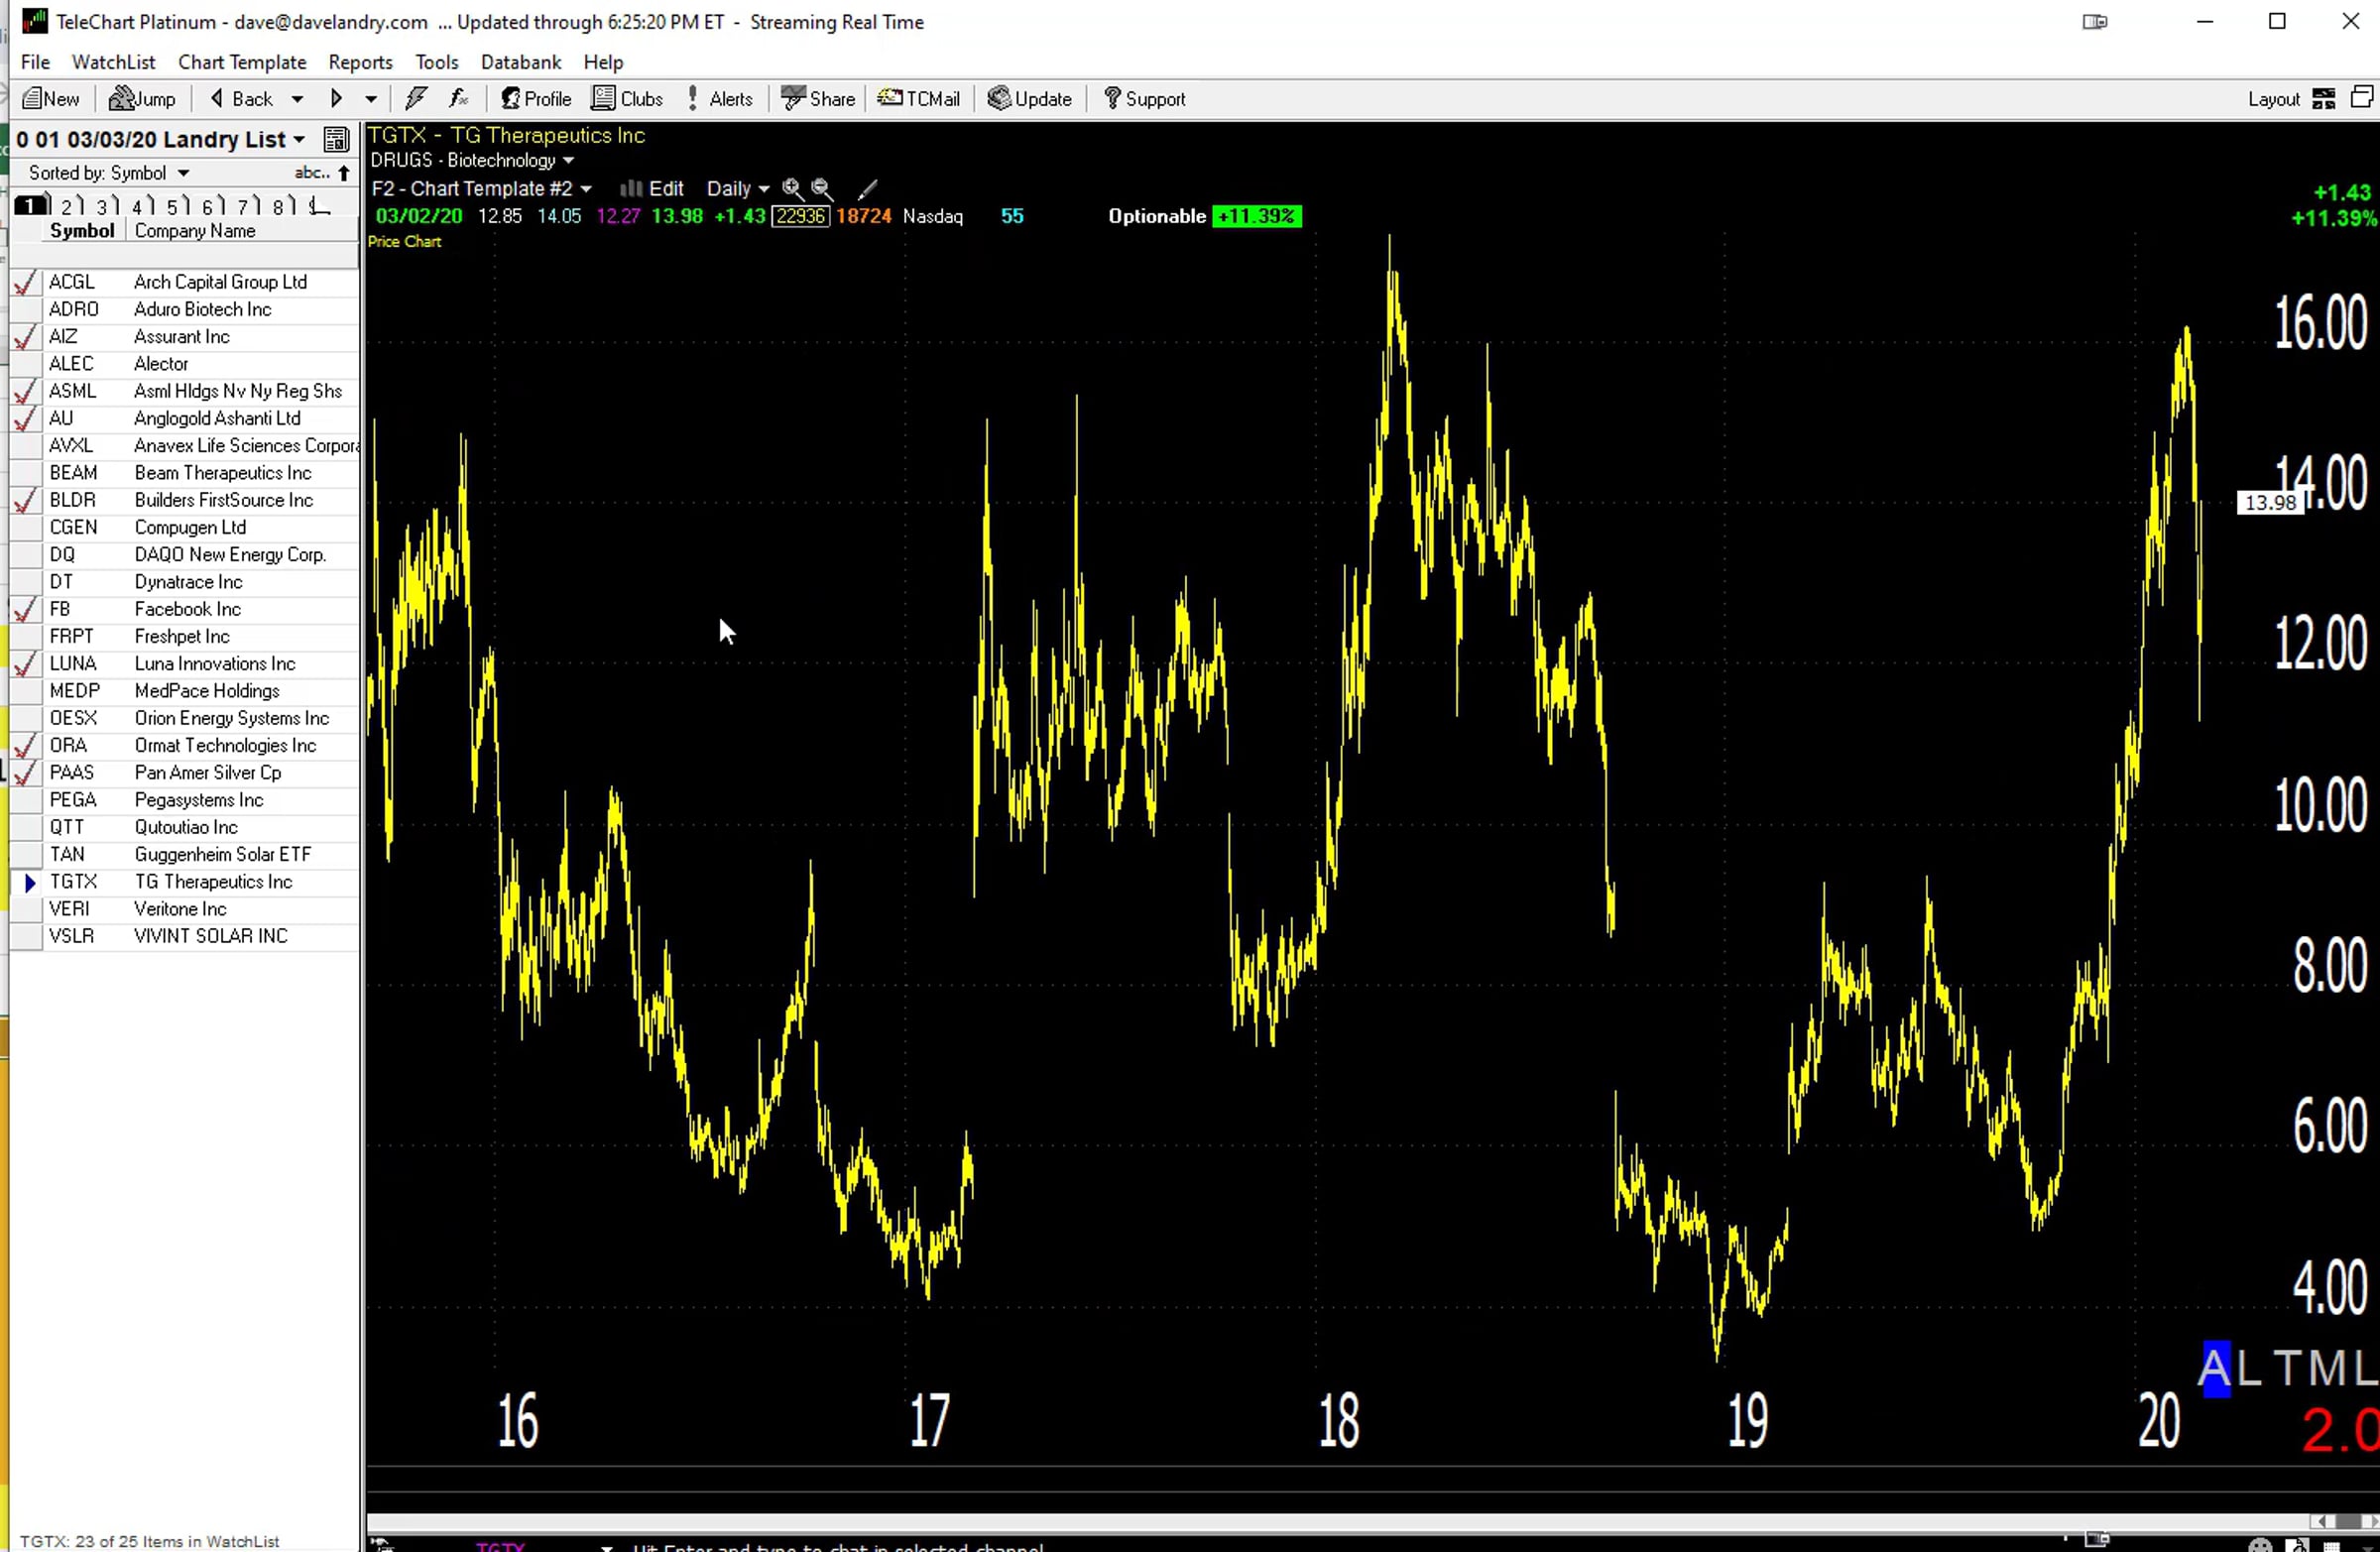Click the Share toolbar button
Screen dimensions: 2380x1552
pos(818,99)
